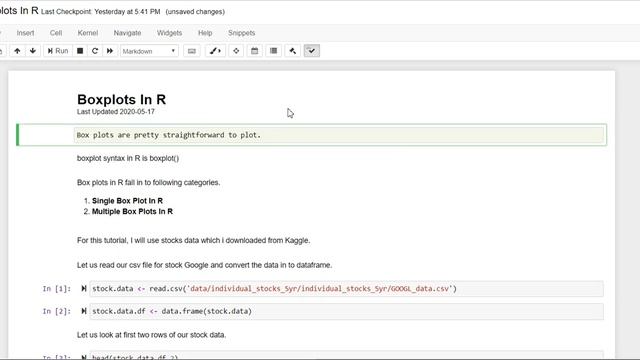Toggle the table of contents icon

[x=273, y=51]
